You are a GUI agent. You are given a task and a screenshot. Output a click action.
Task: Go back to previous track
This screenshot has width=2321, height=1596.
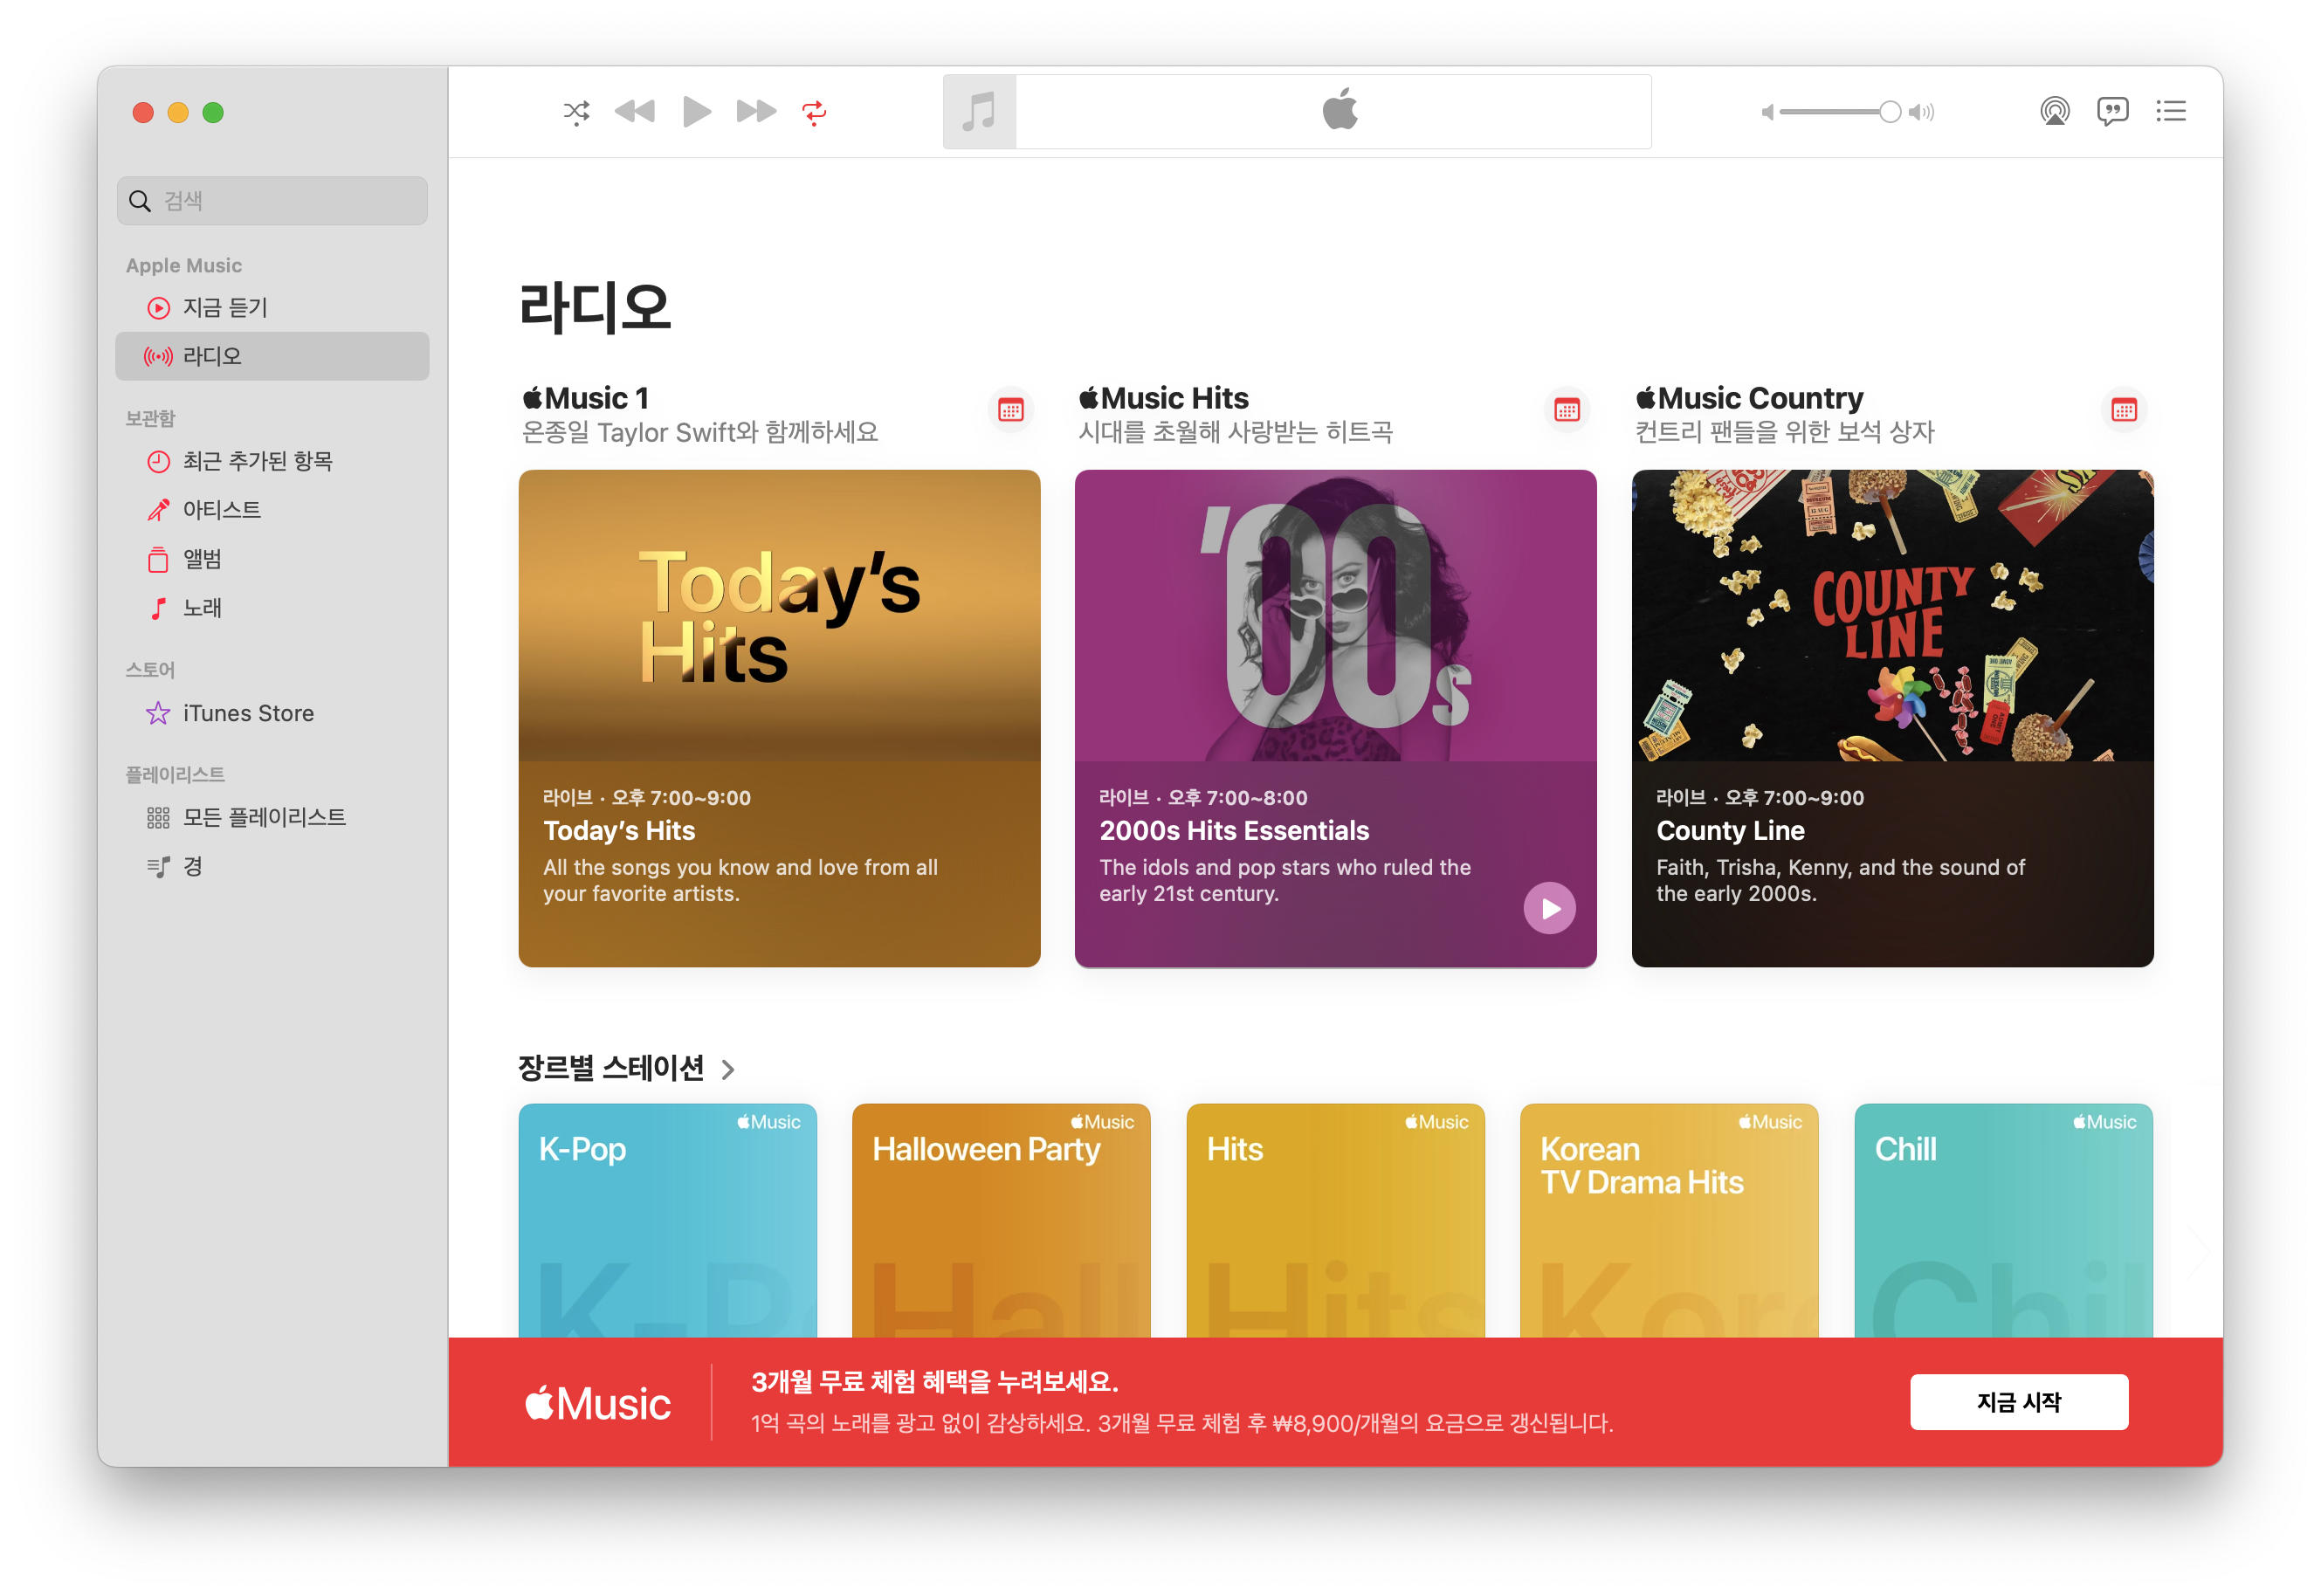[x=634, y=111]
